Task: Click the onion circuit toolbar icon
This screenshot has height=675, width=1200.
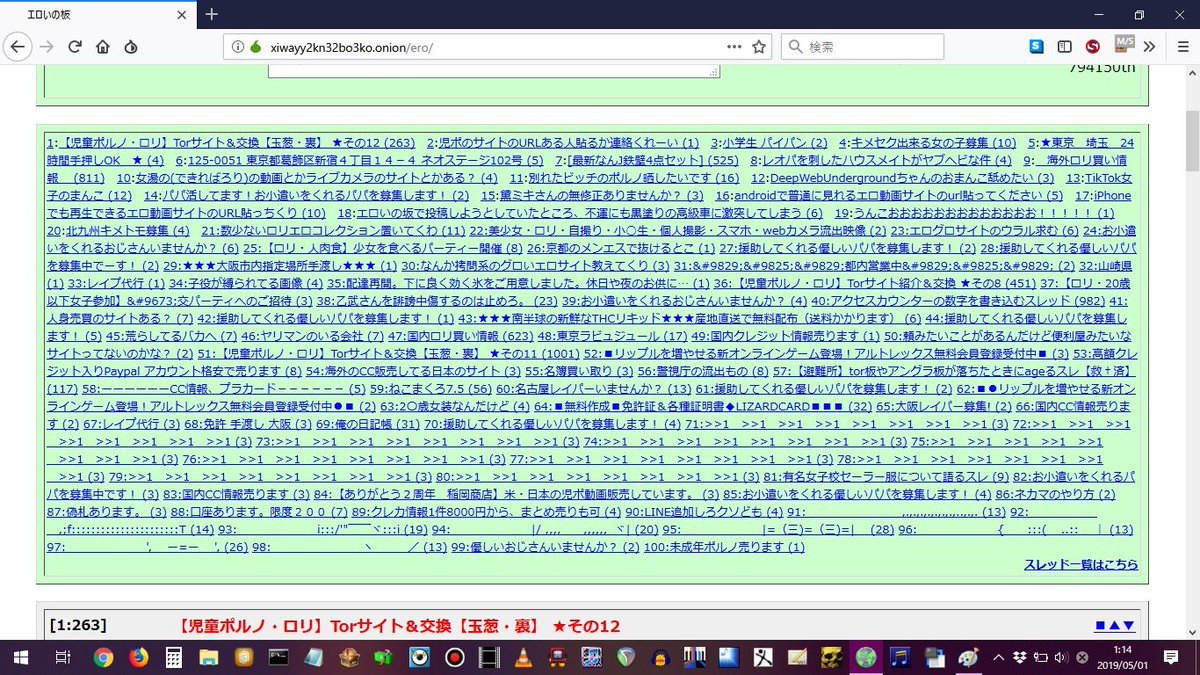Action: 131,46
